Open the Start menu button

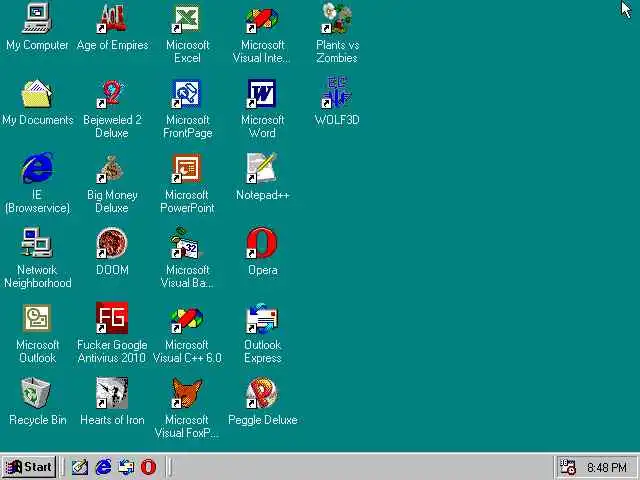coord(29,467)
